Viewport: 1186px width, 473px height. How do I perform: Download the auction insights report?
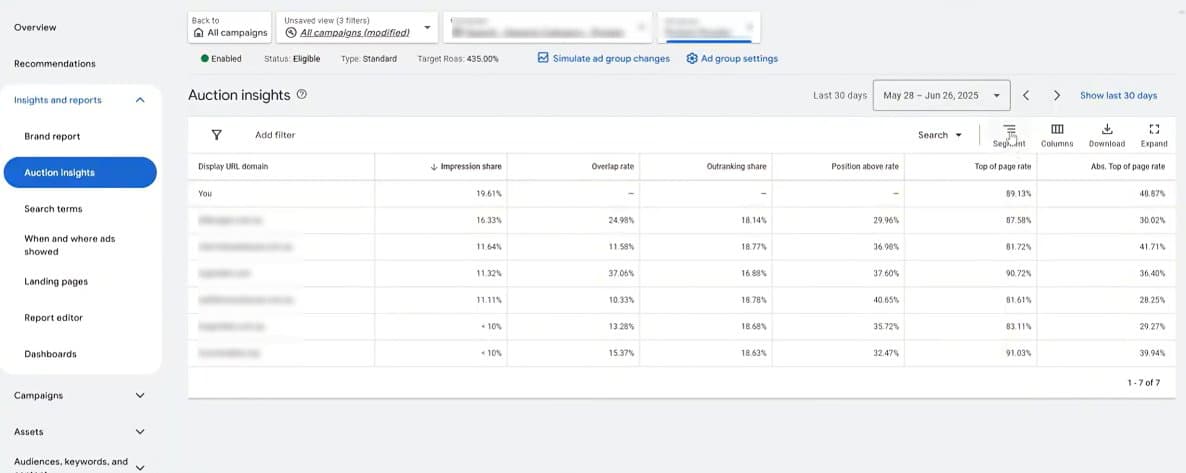(x=1106, y=130)
